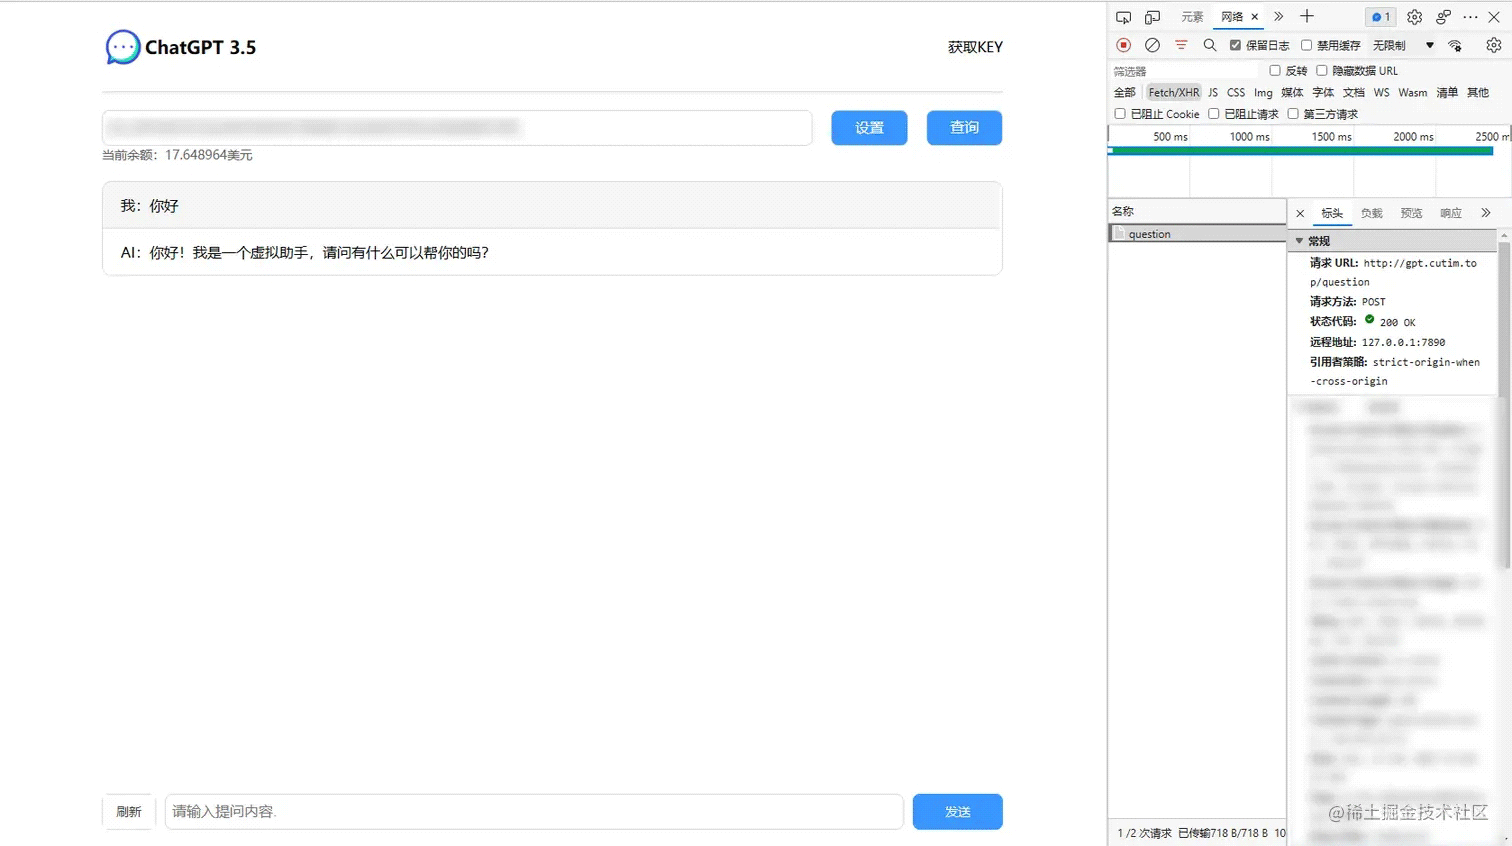Enable the 已阻止 Cookie checkbox
Image resolution: width=1512 pixels, height=846 pixels.
point(1120,114)
